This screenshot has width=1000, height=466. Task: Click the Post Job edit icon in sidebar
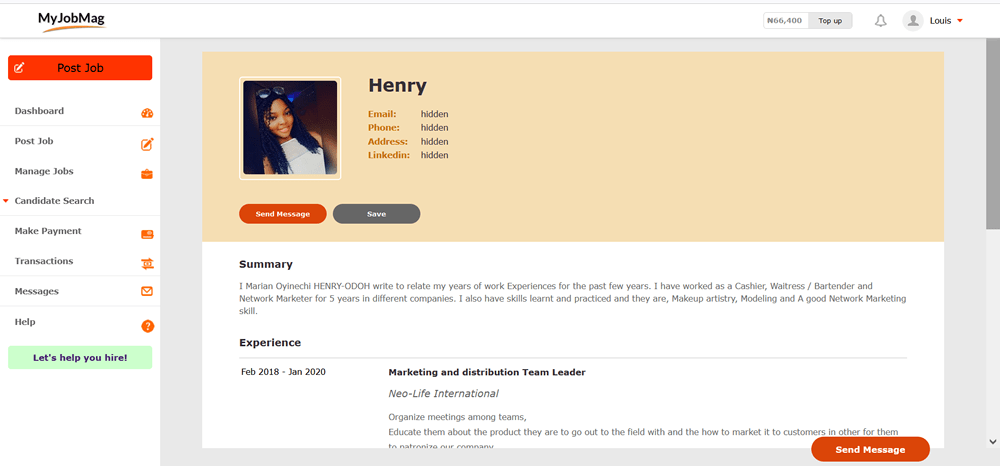[147, 144]
